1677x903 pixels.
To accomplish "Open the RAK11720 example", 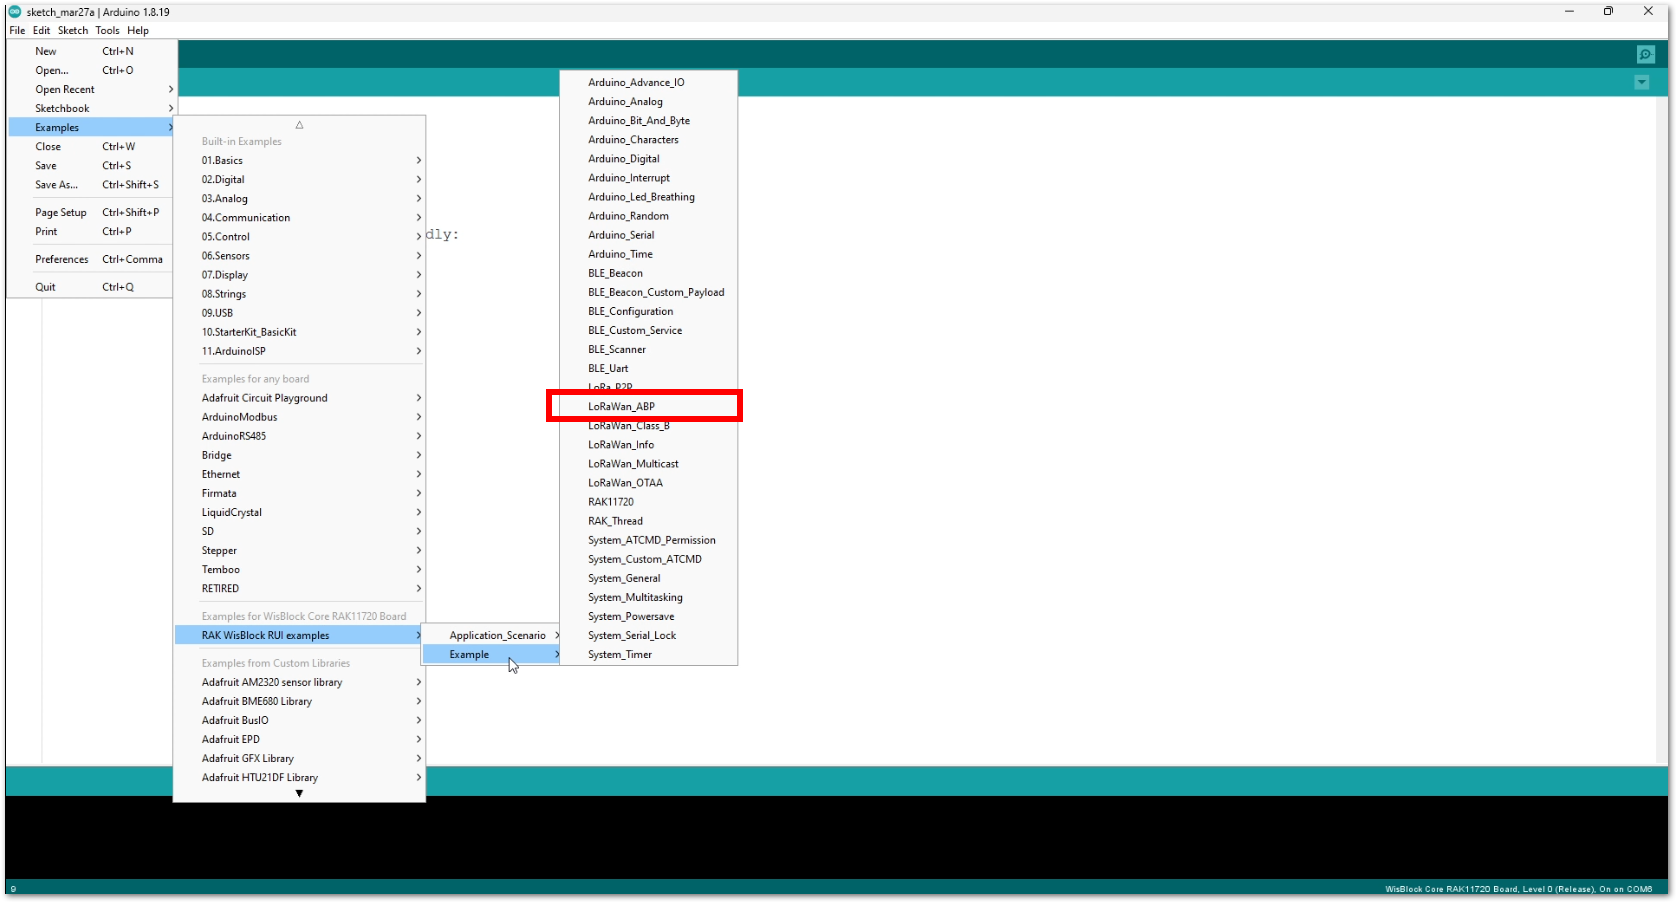I will (648, 502).
